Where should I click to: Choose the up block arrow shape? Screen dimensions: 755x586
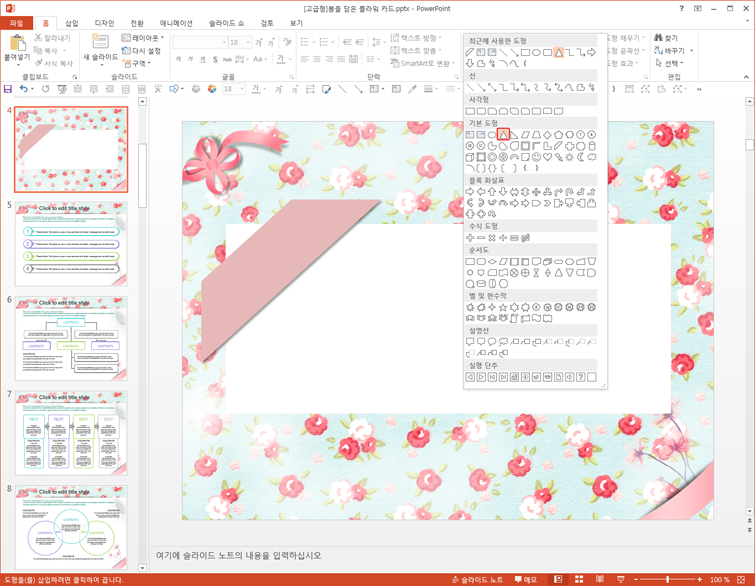tap(492, 192)
